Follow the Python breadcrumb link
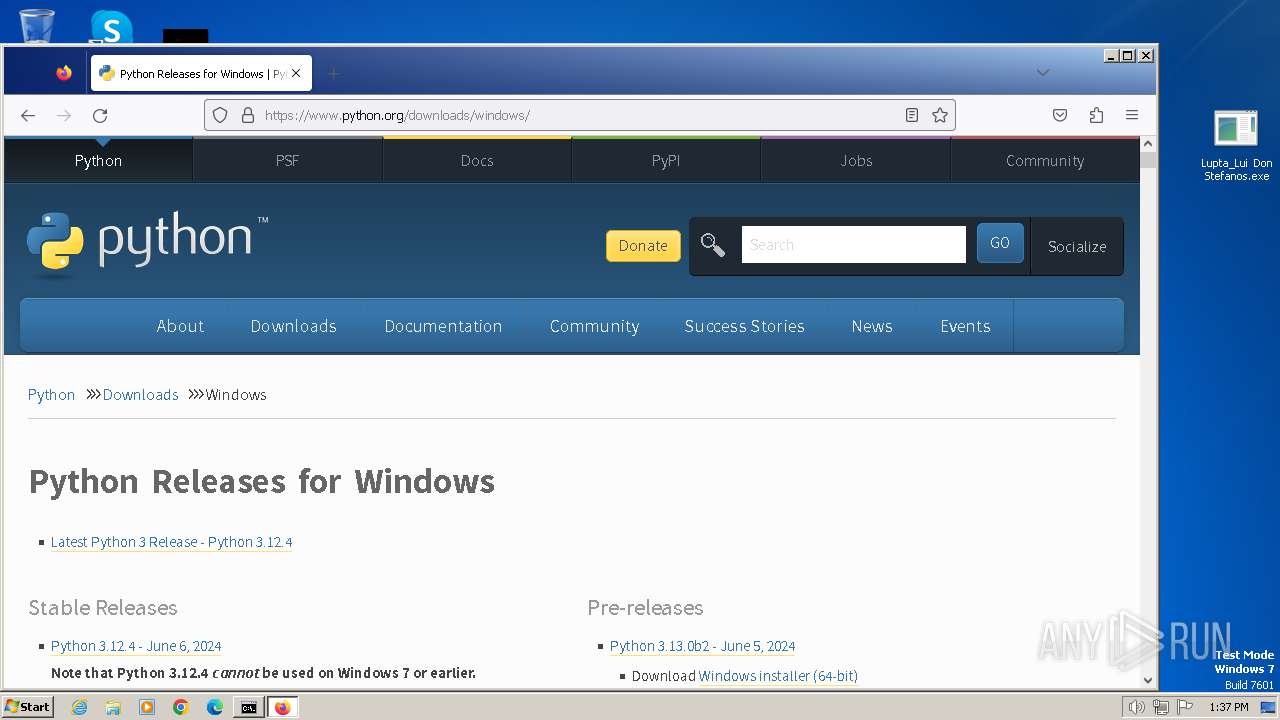This screenshot has width=1280, height=720. [51, 395]
